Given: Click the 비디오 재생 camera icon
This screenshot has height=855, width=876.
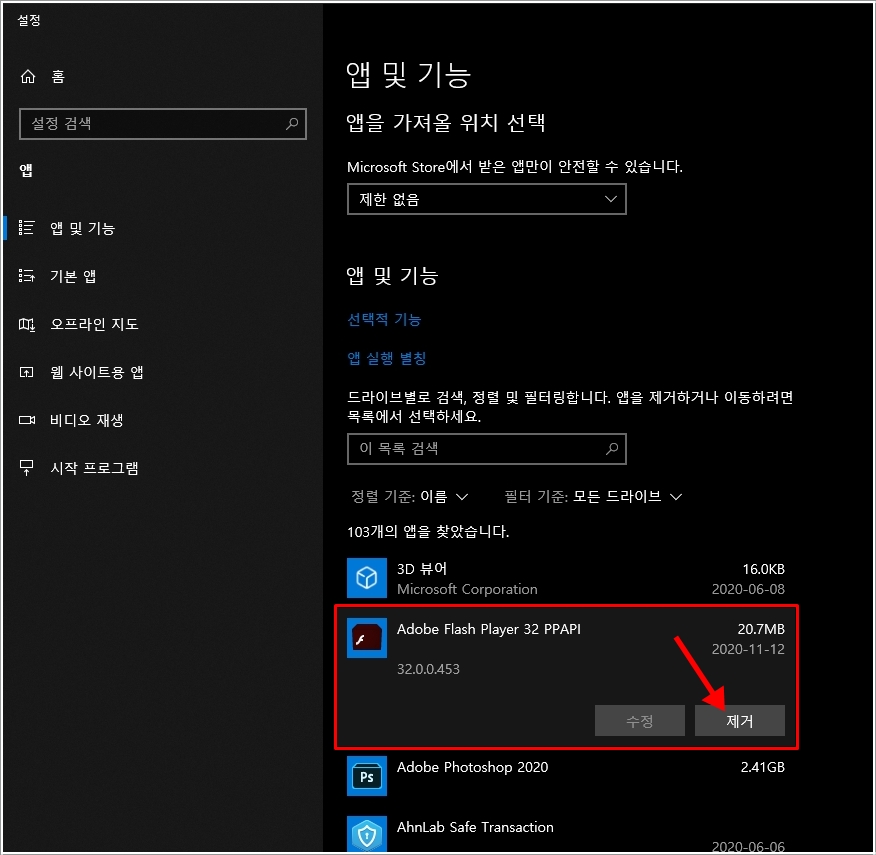Looking at the screenshot, I should point(26,420).
